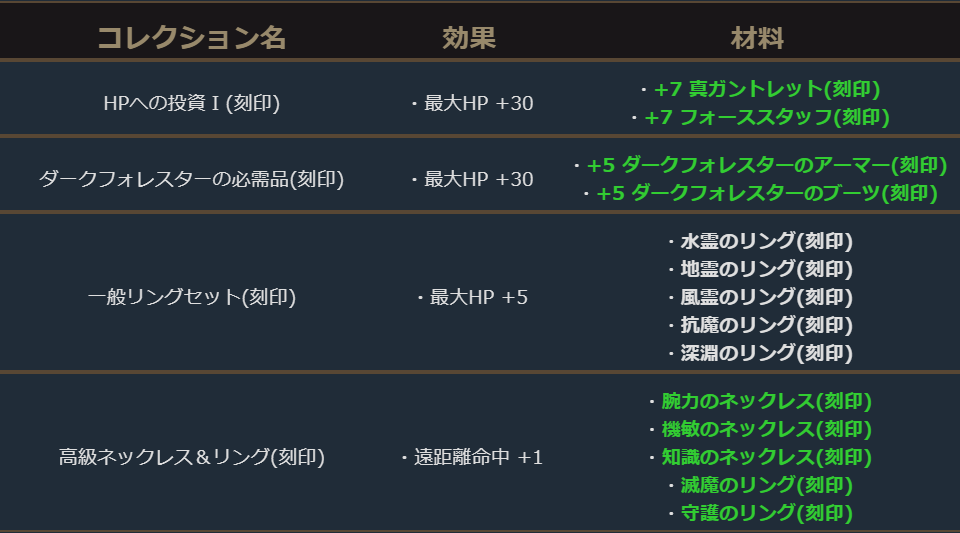Open the 腕力のネックレス(刻印) material link

click(x=766, y=401)
